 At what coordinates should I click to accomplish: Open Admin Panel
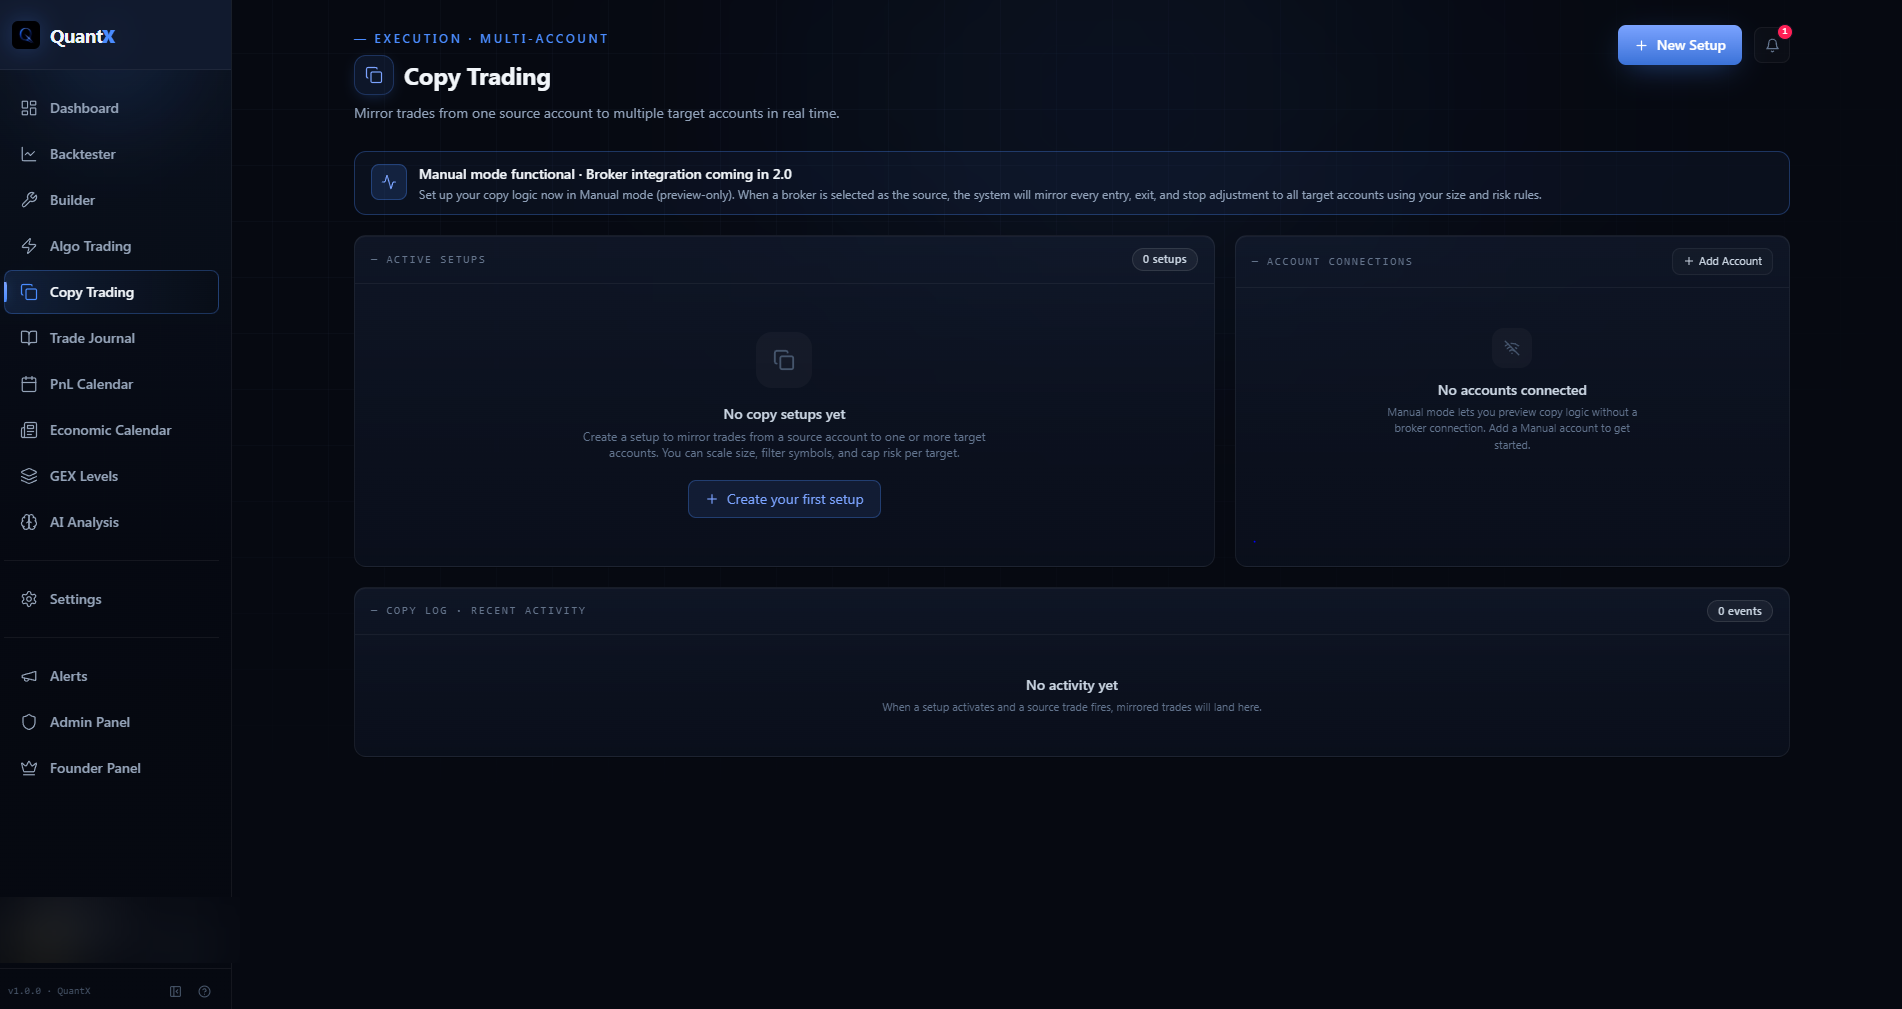[x=111, y=722]
